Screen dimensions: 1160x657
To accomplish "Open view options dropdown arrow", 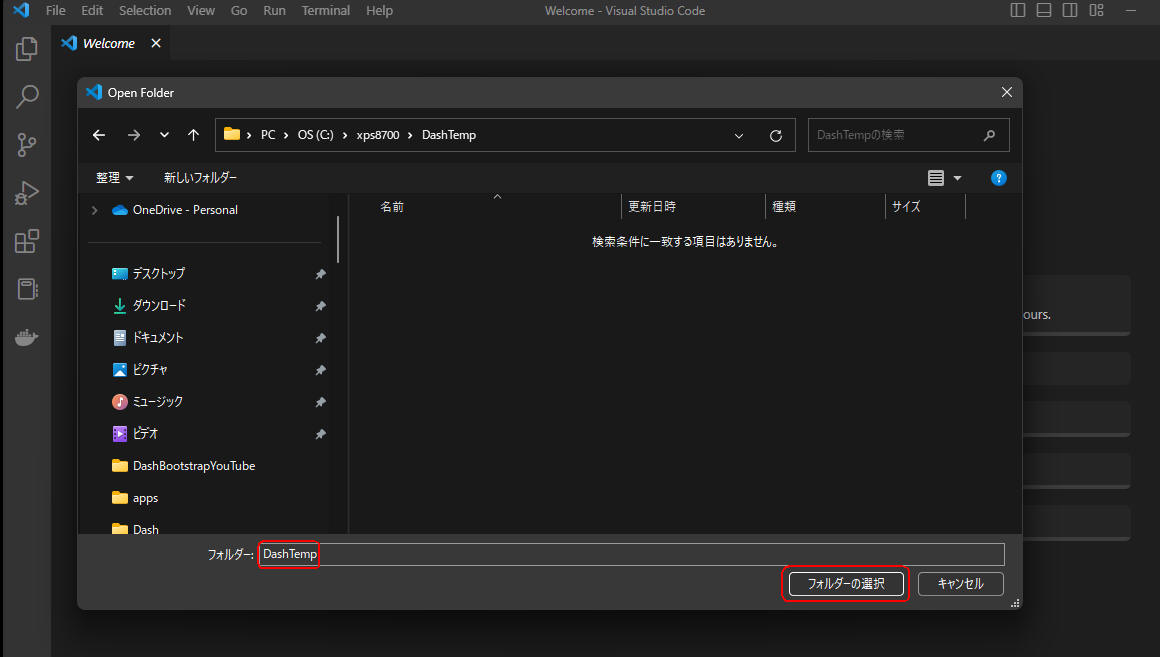I will pos(957,178).
